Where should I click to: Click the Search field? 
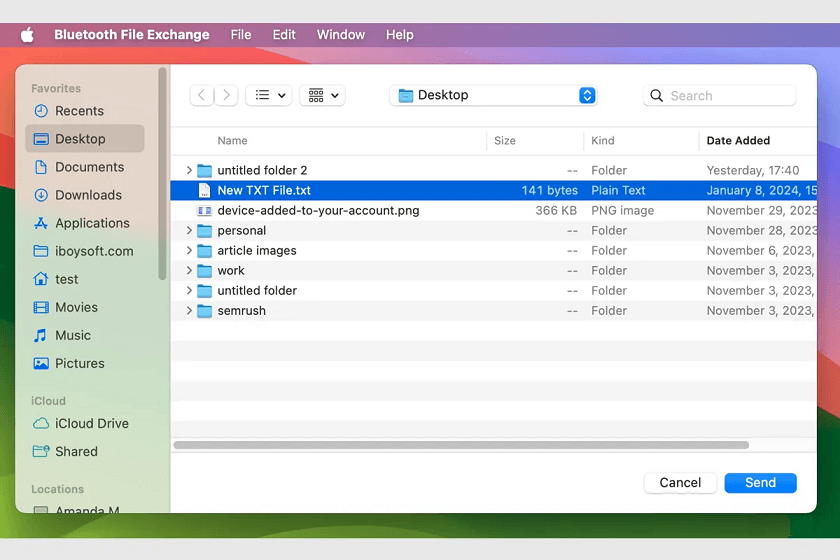719,95
